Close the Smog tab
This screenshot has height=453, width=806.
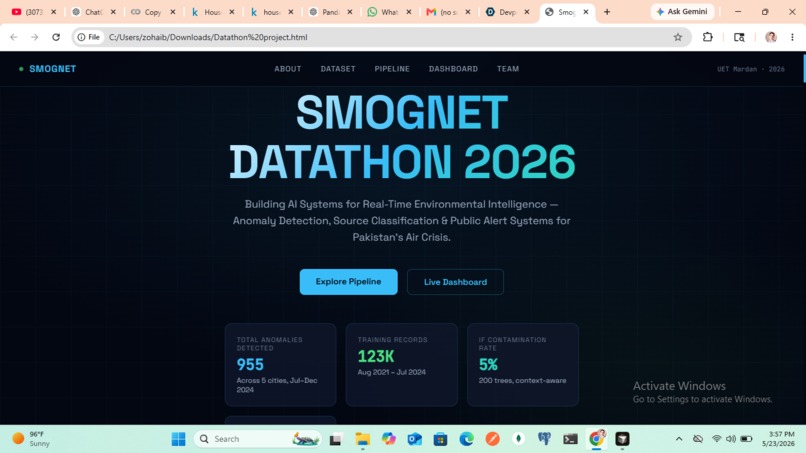[x=585, y=12]
